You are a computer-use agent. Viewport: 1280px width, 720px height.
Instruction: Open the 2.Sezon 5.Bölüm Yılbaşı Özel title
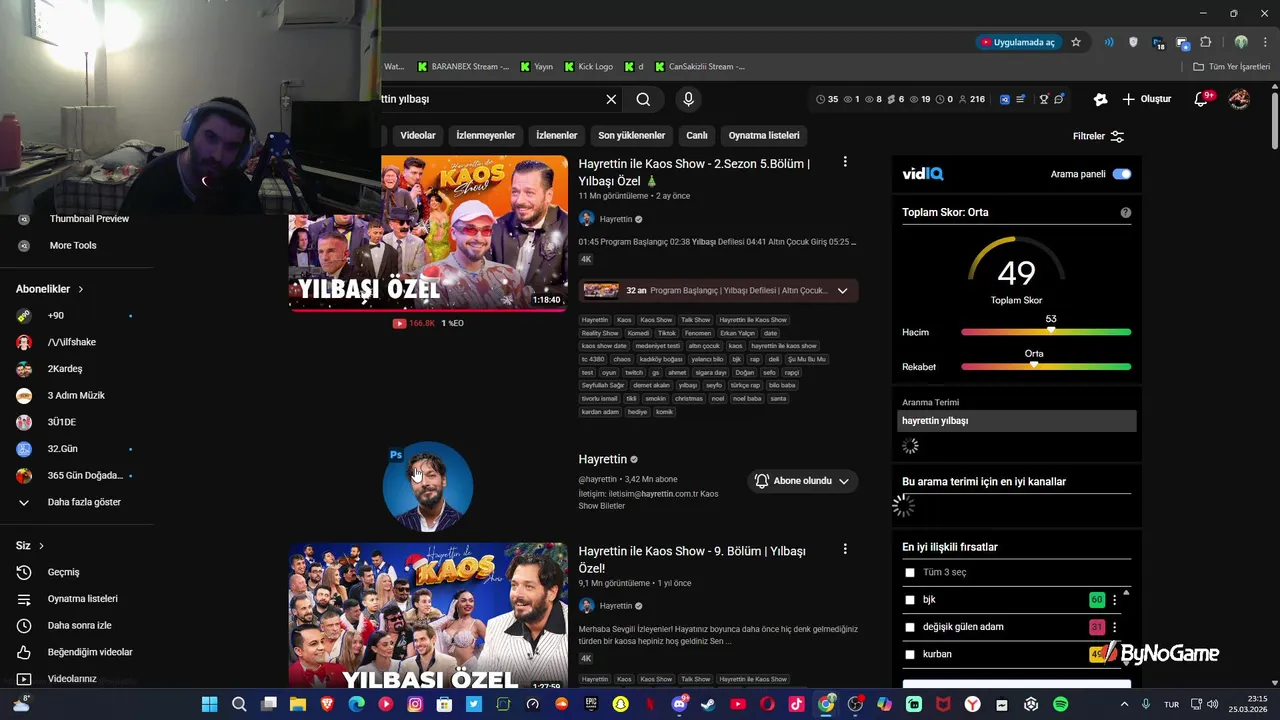(x=694, y=172)
